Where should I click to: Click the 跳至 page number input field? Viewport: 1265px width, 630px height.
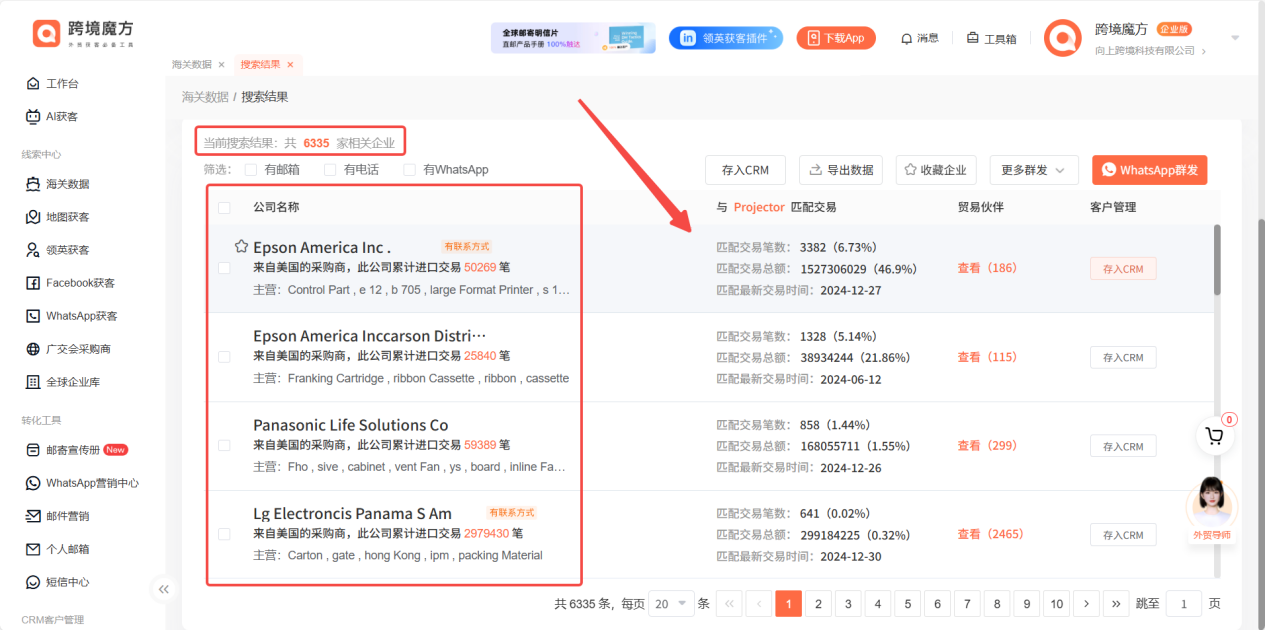pos(1184,604)
